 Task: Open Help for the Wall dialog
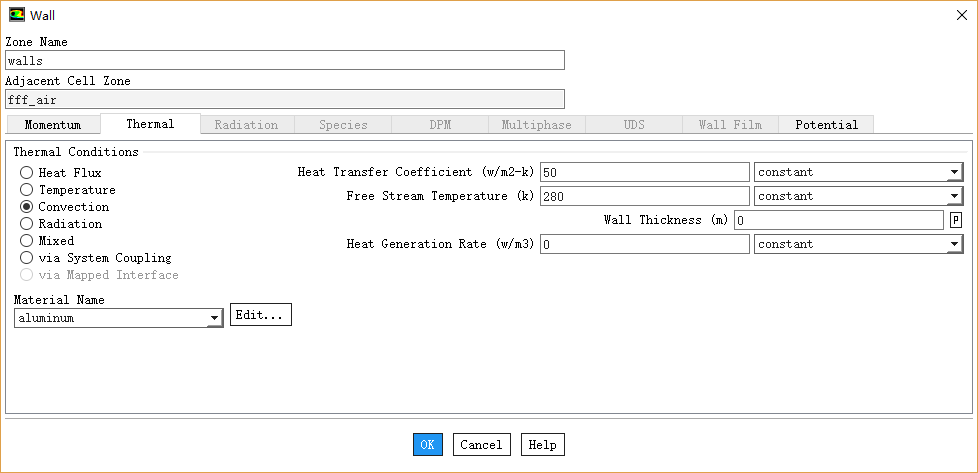point(542,445)
